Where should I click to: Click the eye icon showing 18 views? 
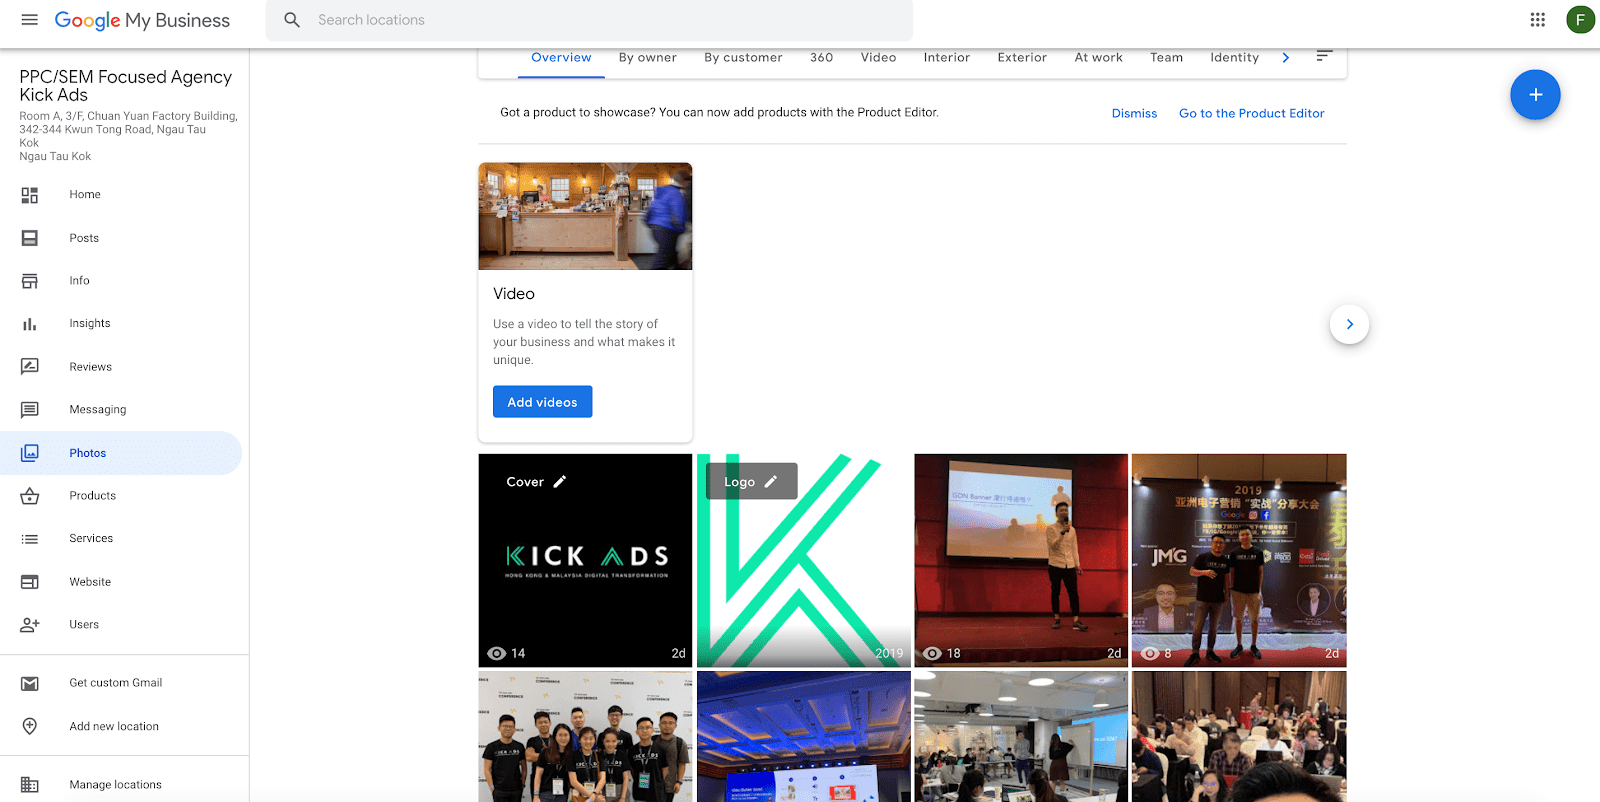click(932, 653)
